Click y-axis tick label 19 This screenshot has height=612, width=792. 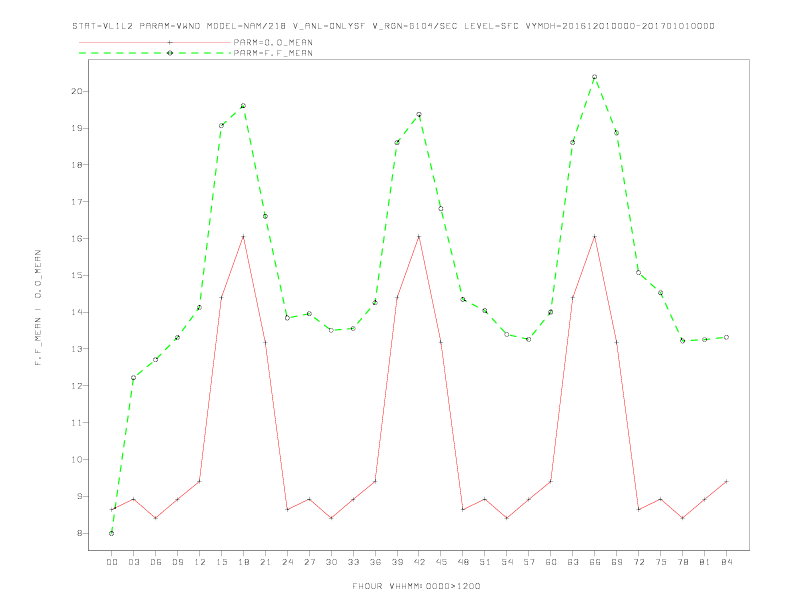[x=77, y=128]
